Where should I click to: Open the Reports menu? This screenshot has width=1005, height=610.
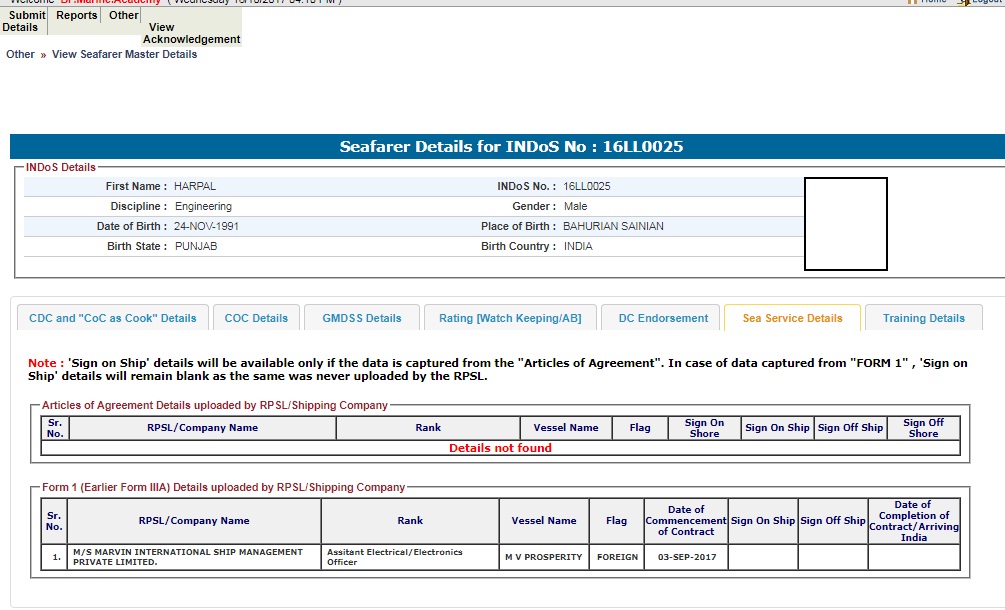(x=77, y=16)
